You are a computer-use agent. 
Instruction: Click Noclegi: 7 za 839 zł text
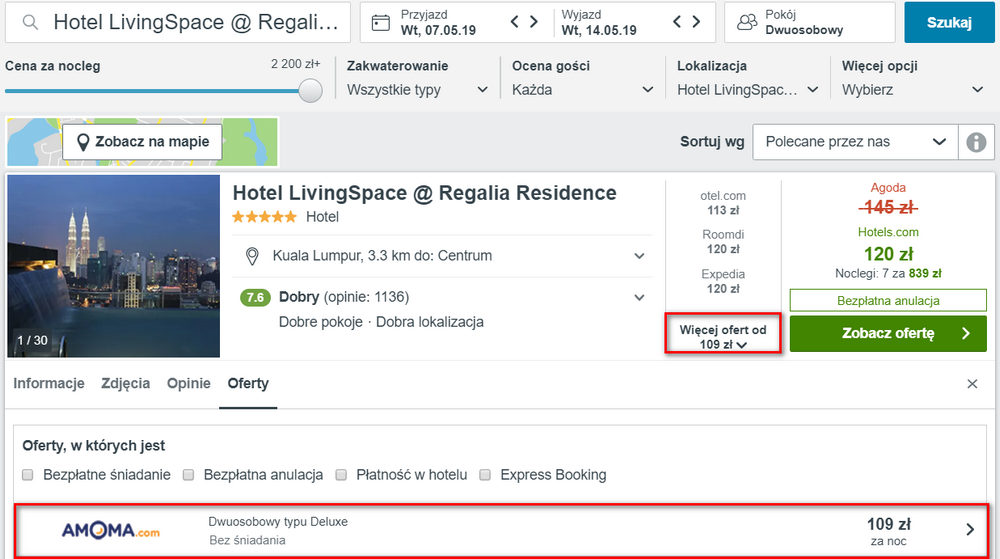click(888, 273)
